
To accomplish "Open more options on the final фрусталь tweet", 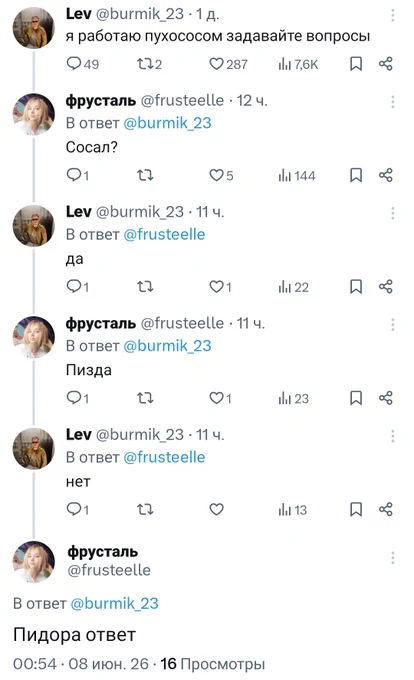I will coord(392,558).
